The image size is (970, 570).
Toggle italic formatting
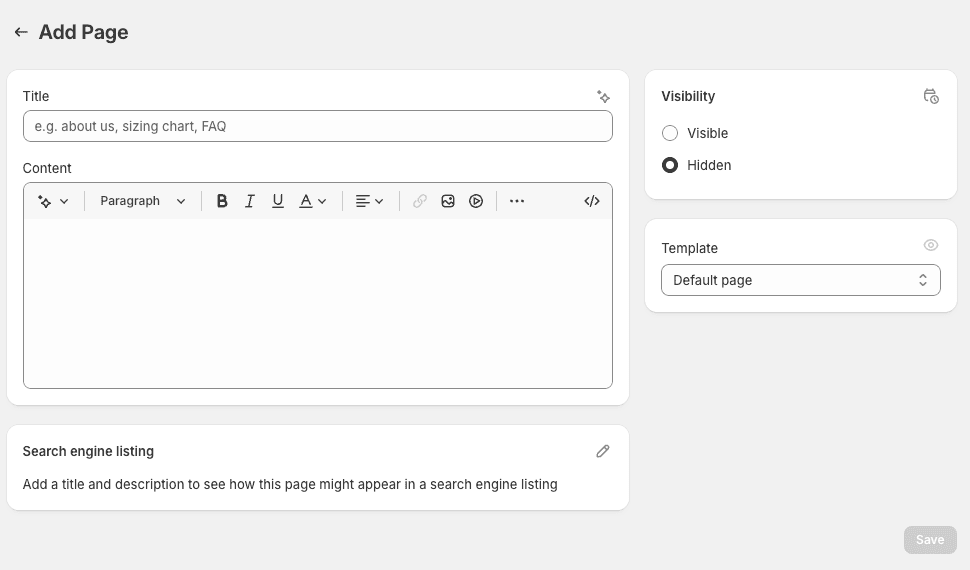click(x=250, y=201)
